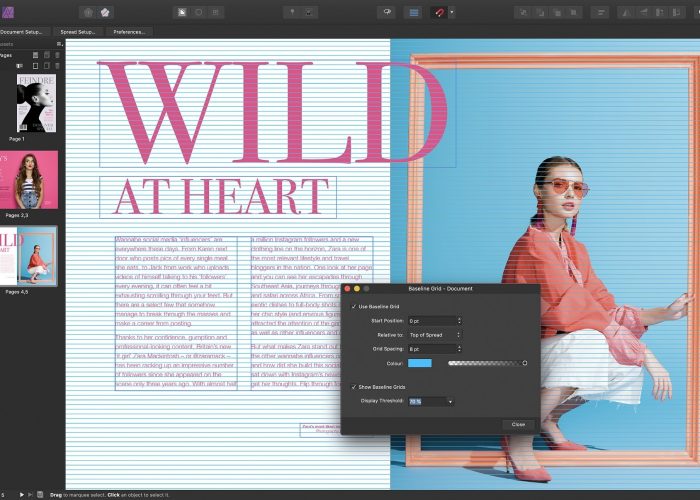
Task: Click the Grid Spacing stepper arrows
Action: point(459,349)
